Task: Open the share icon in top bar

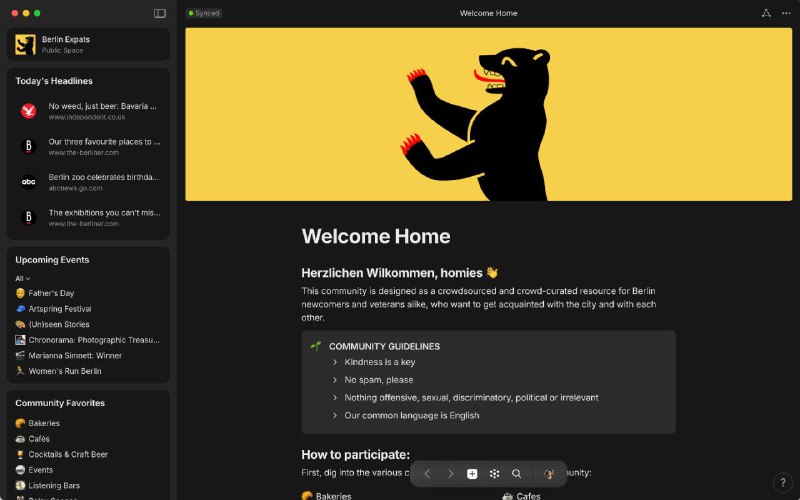Action: pos(766,13)
